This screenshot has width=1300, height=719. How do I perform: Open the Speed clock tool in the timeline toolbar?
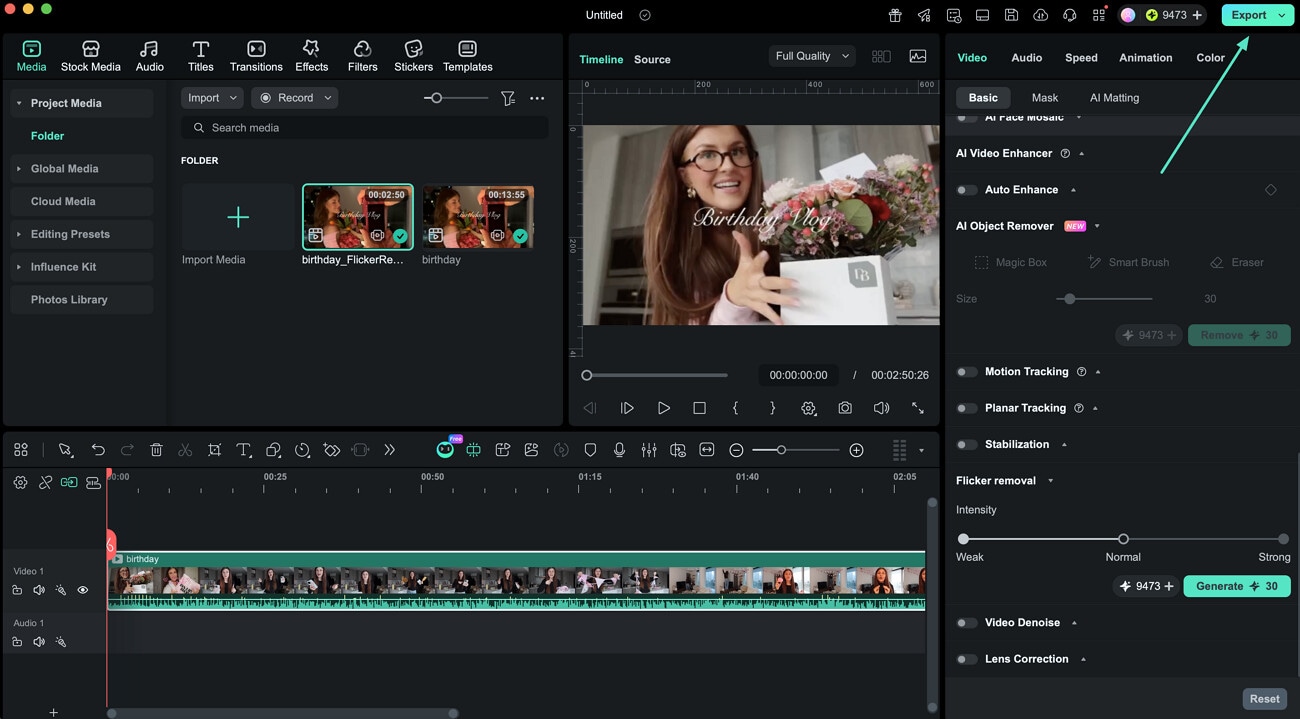point(302,449)
